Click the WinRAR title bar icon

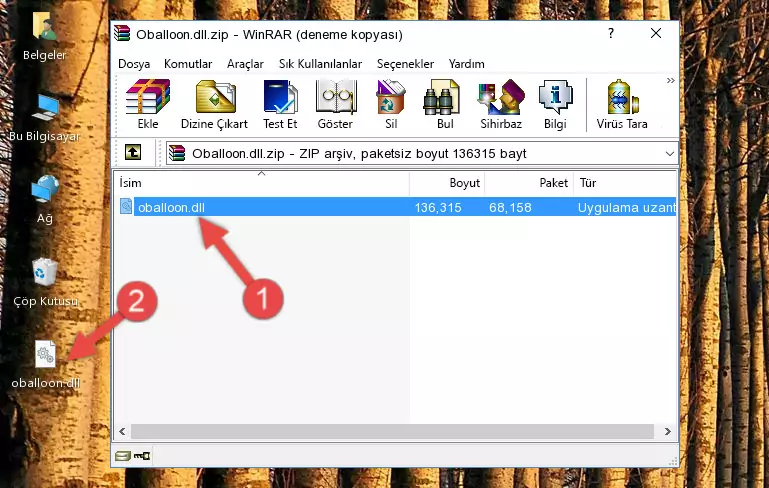122,33
